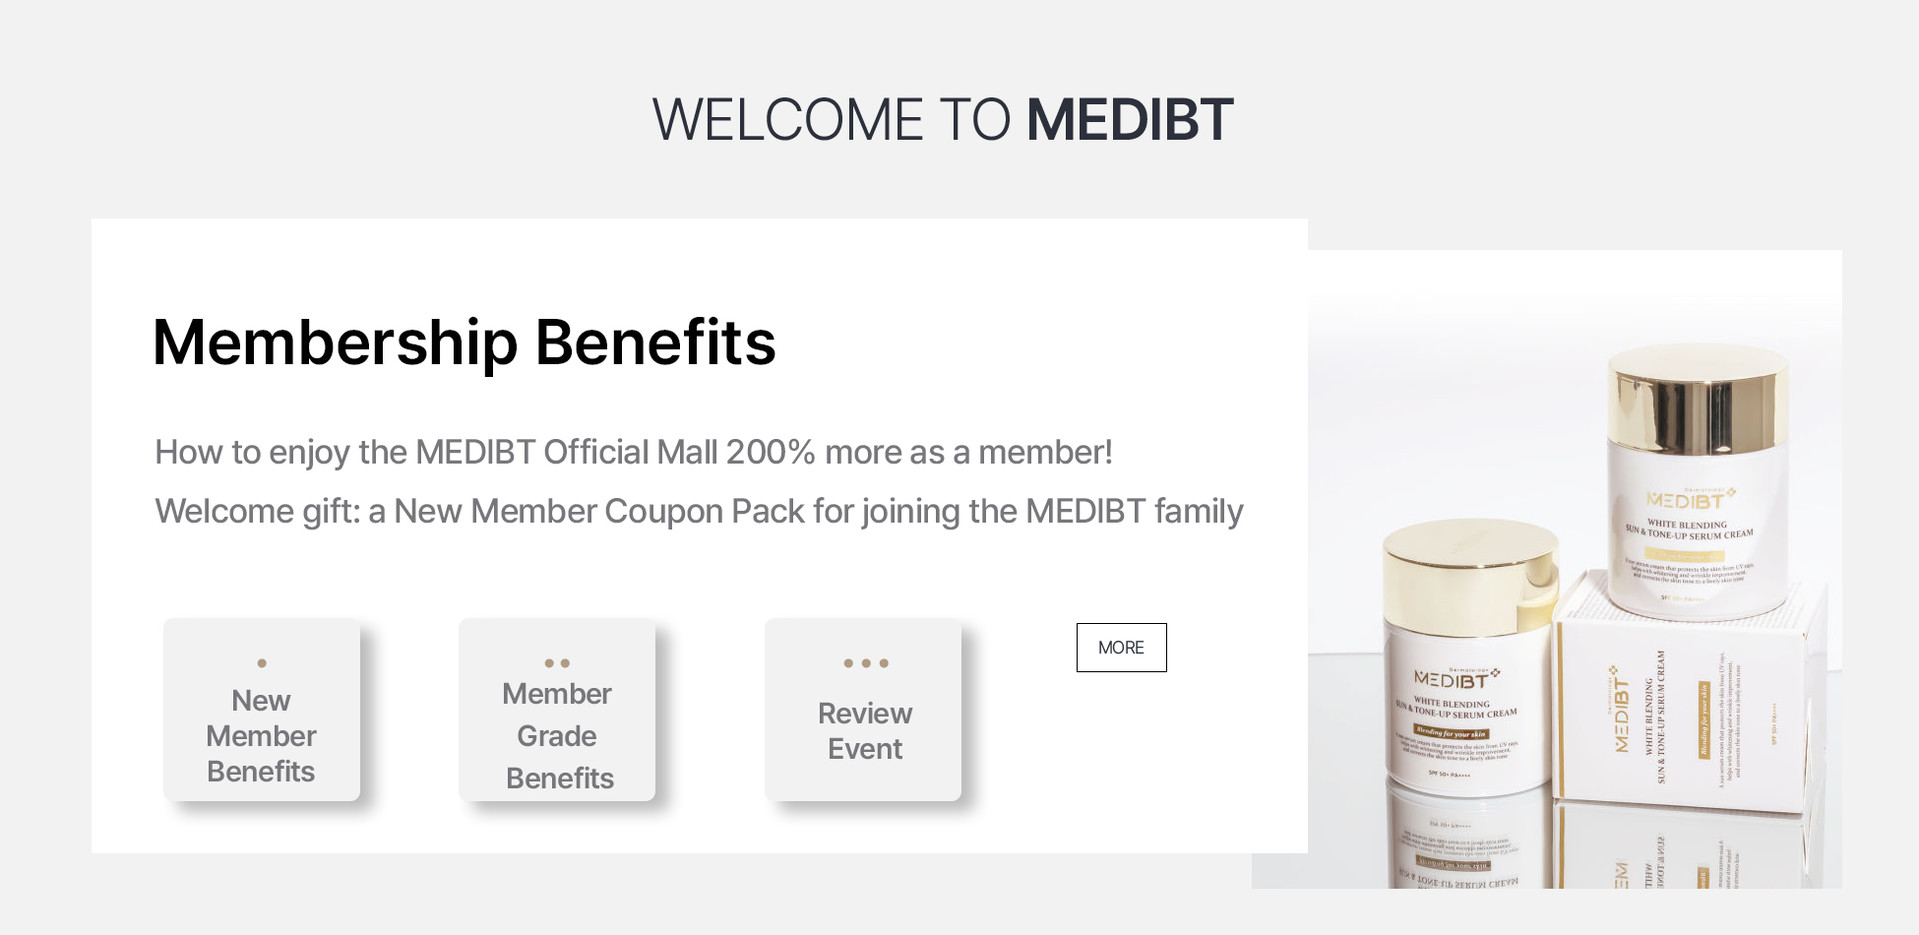Screen dimensions: 1919x935
Task: Click the bold MEDIBT word in the page title
Action: click(1130, 120)
